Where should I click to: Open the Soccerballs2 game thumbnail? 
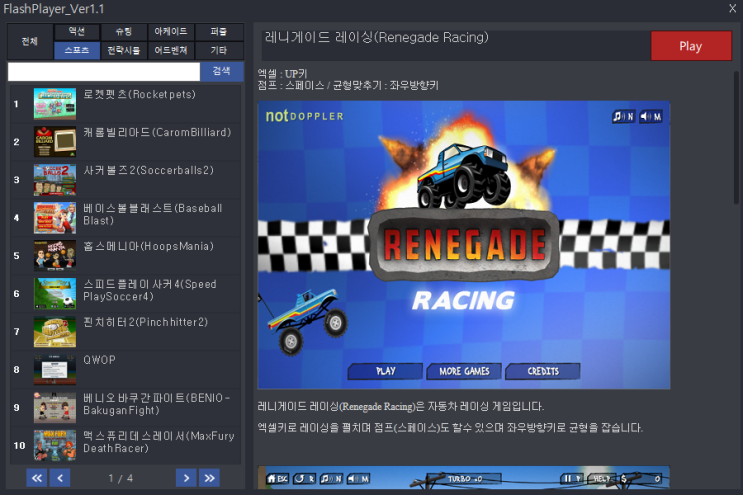[55, 180]
